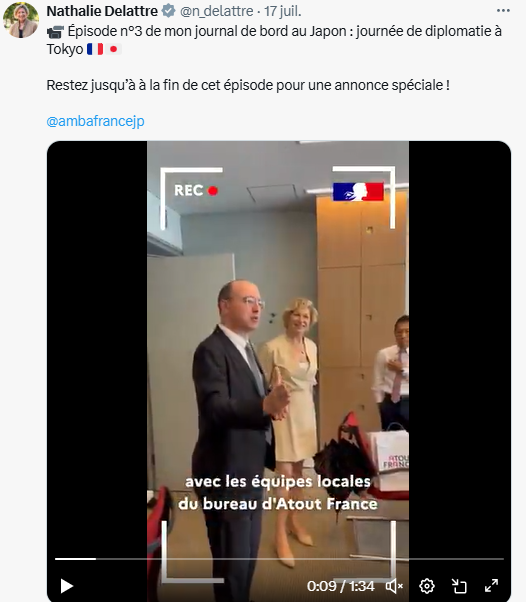This screenshot has width=526, height=602.
Task: Play the video with the play button
Action: point(67,586)
